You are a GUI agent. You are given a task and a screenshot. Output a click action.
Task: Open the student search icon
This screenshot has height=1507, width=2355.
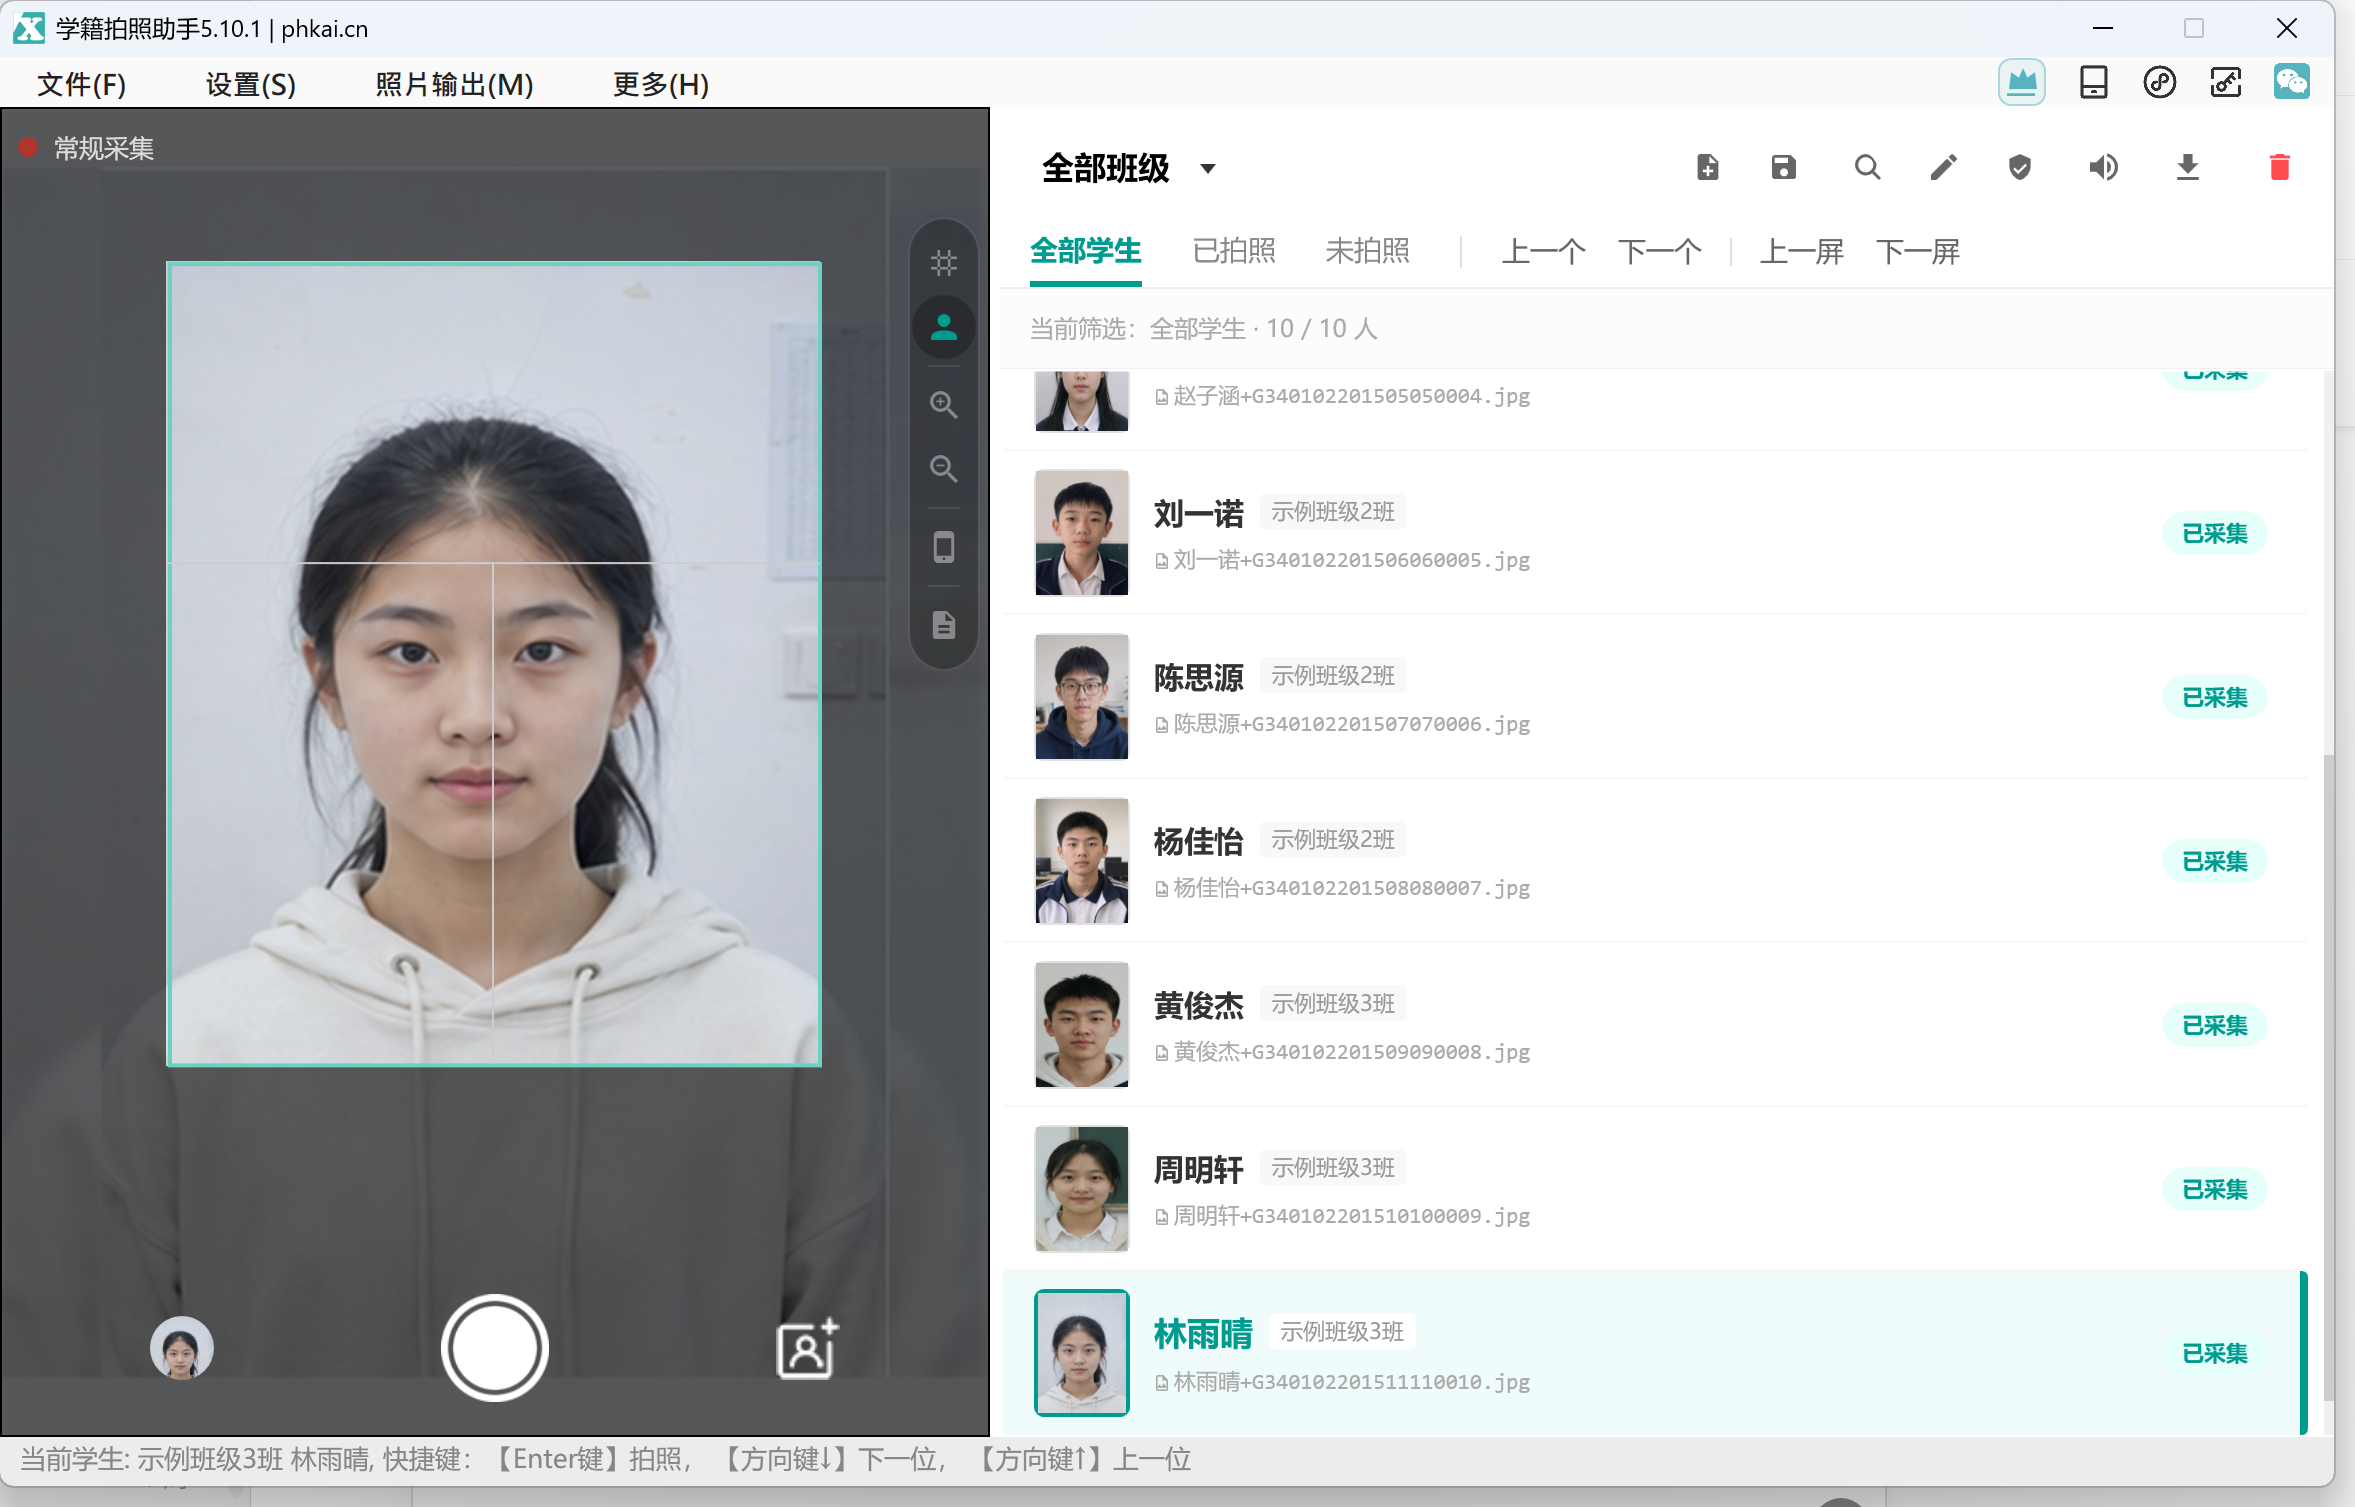1867,167
